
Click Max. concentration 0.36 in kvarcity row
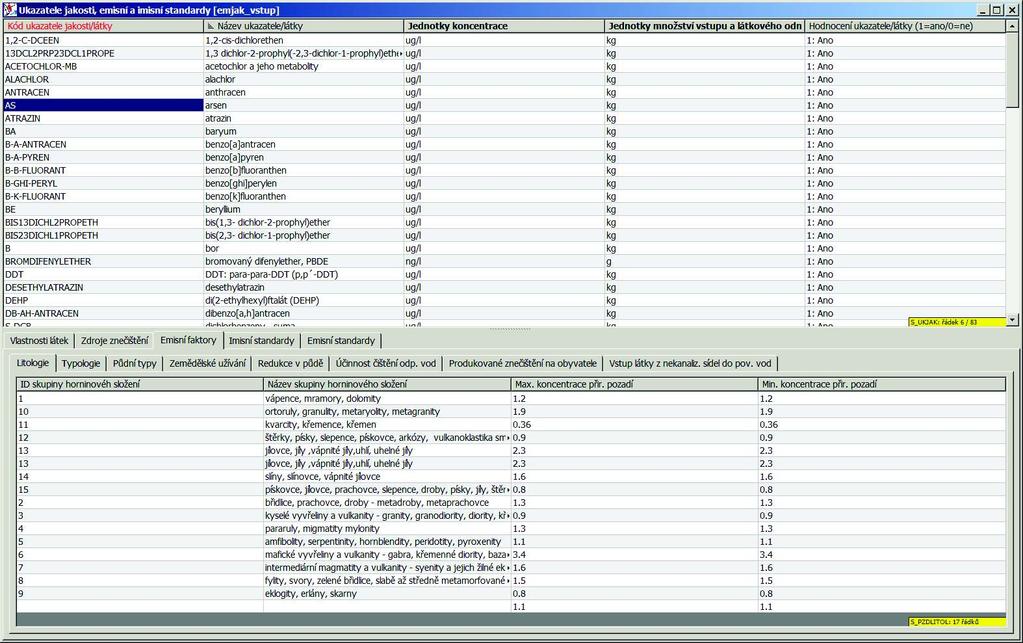634,425
